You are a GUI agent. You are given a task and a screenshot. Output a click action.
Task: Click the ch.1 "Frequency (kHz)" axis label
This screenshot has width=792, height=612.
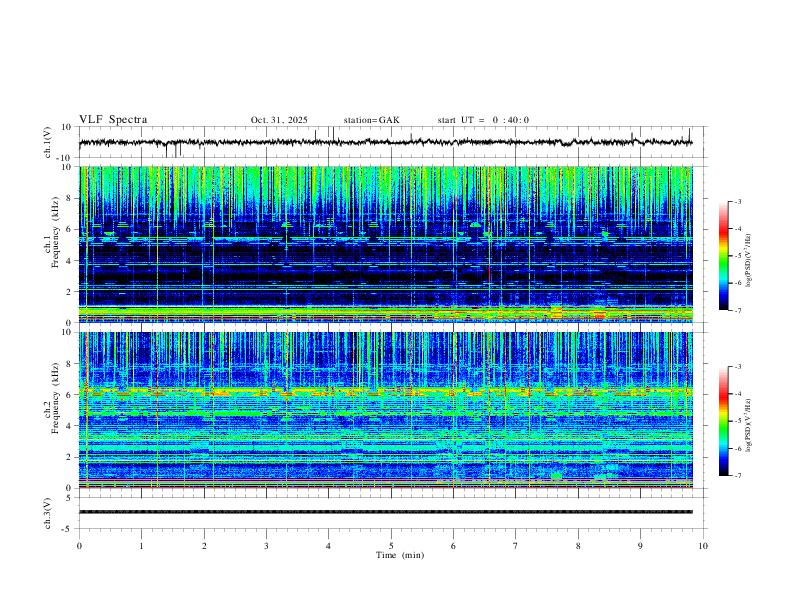[56, 232]
